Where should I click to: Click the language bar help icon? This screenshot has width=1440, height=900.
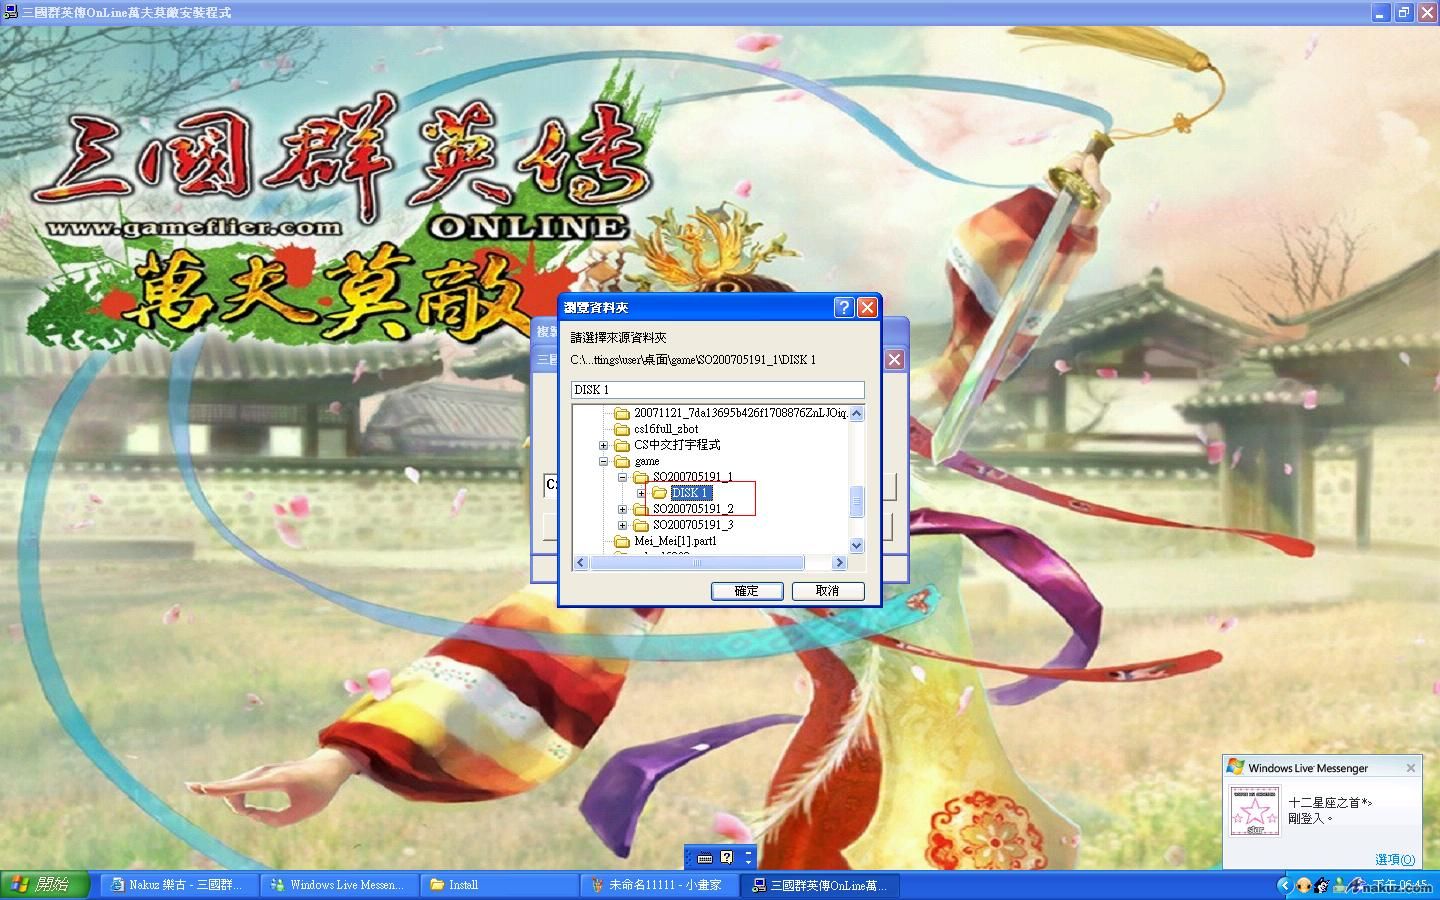(727, 857)
